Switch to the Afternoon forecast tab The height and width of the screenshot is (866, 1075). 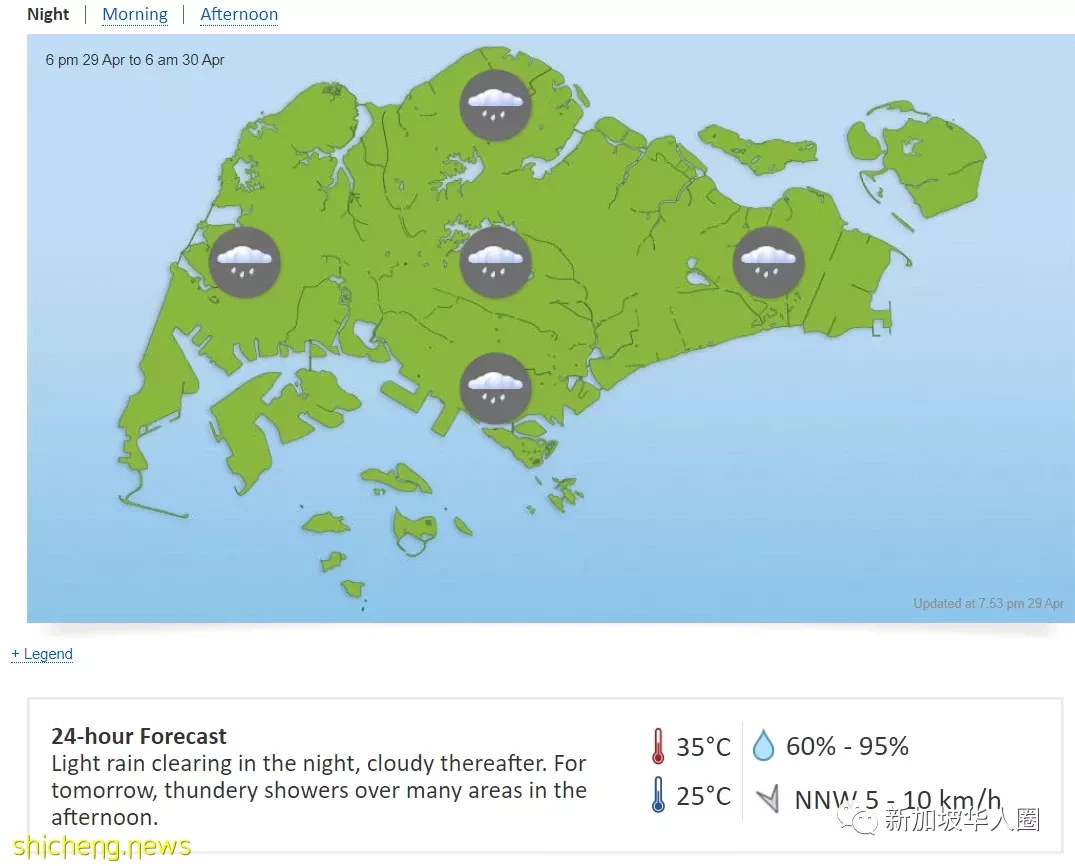point(239,14)
